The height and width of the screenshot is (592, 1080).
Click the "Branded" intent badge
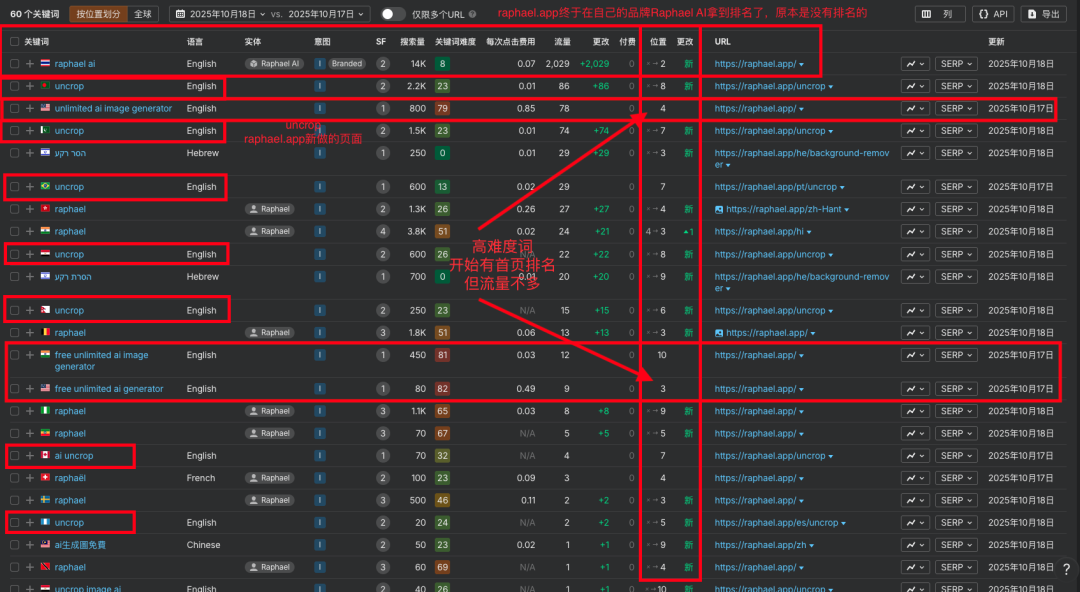(346, 63)
